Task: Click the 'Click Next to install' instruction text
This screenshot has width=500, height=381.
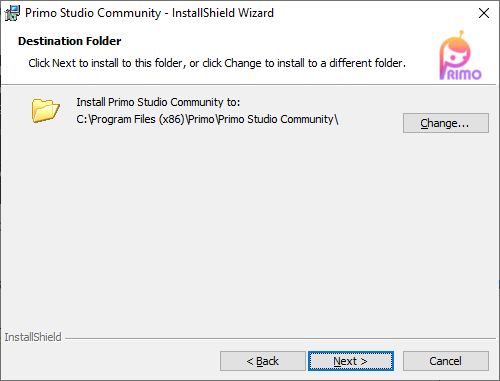Action: point(217,63)
